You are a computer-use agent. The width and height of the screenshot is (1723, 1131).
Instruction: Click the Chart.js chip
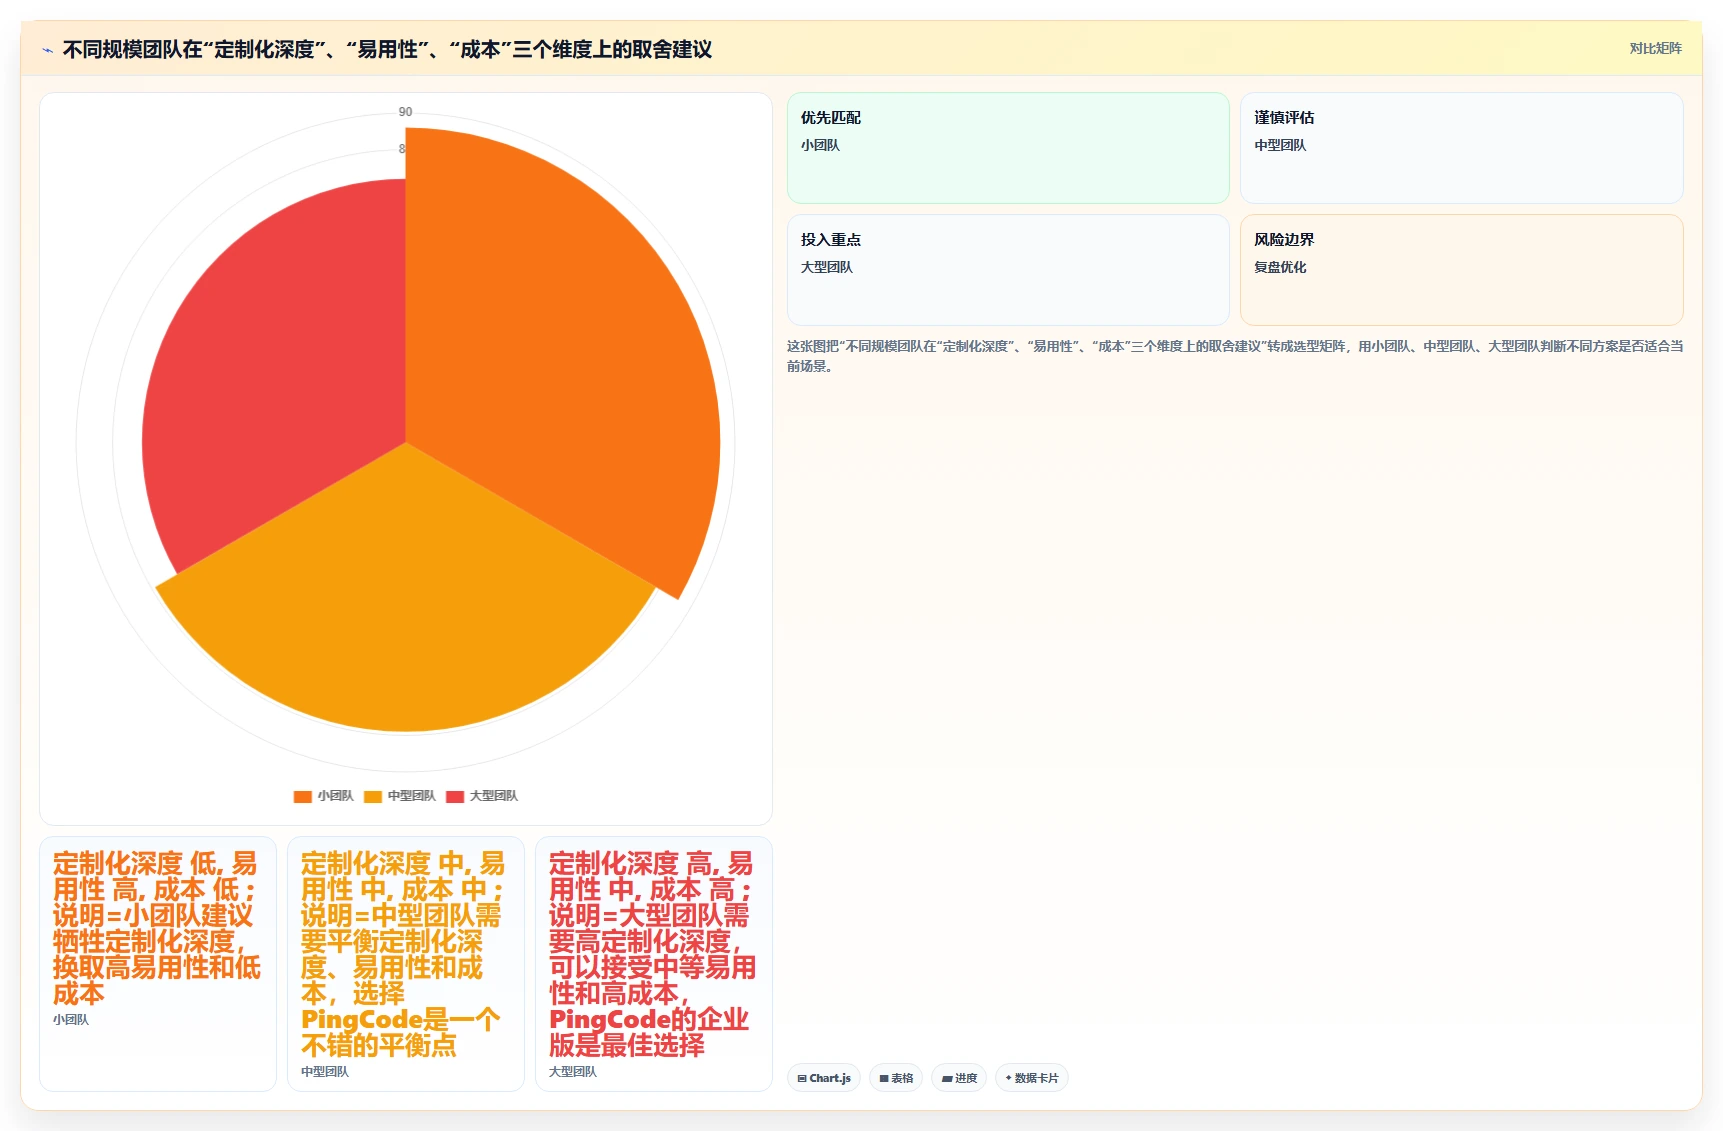click(x=824, y=1078)
